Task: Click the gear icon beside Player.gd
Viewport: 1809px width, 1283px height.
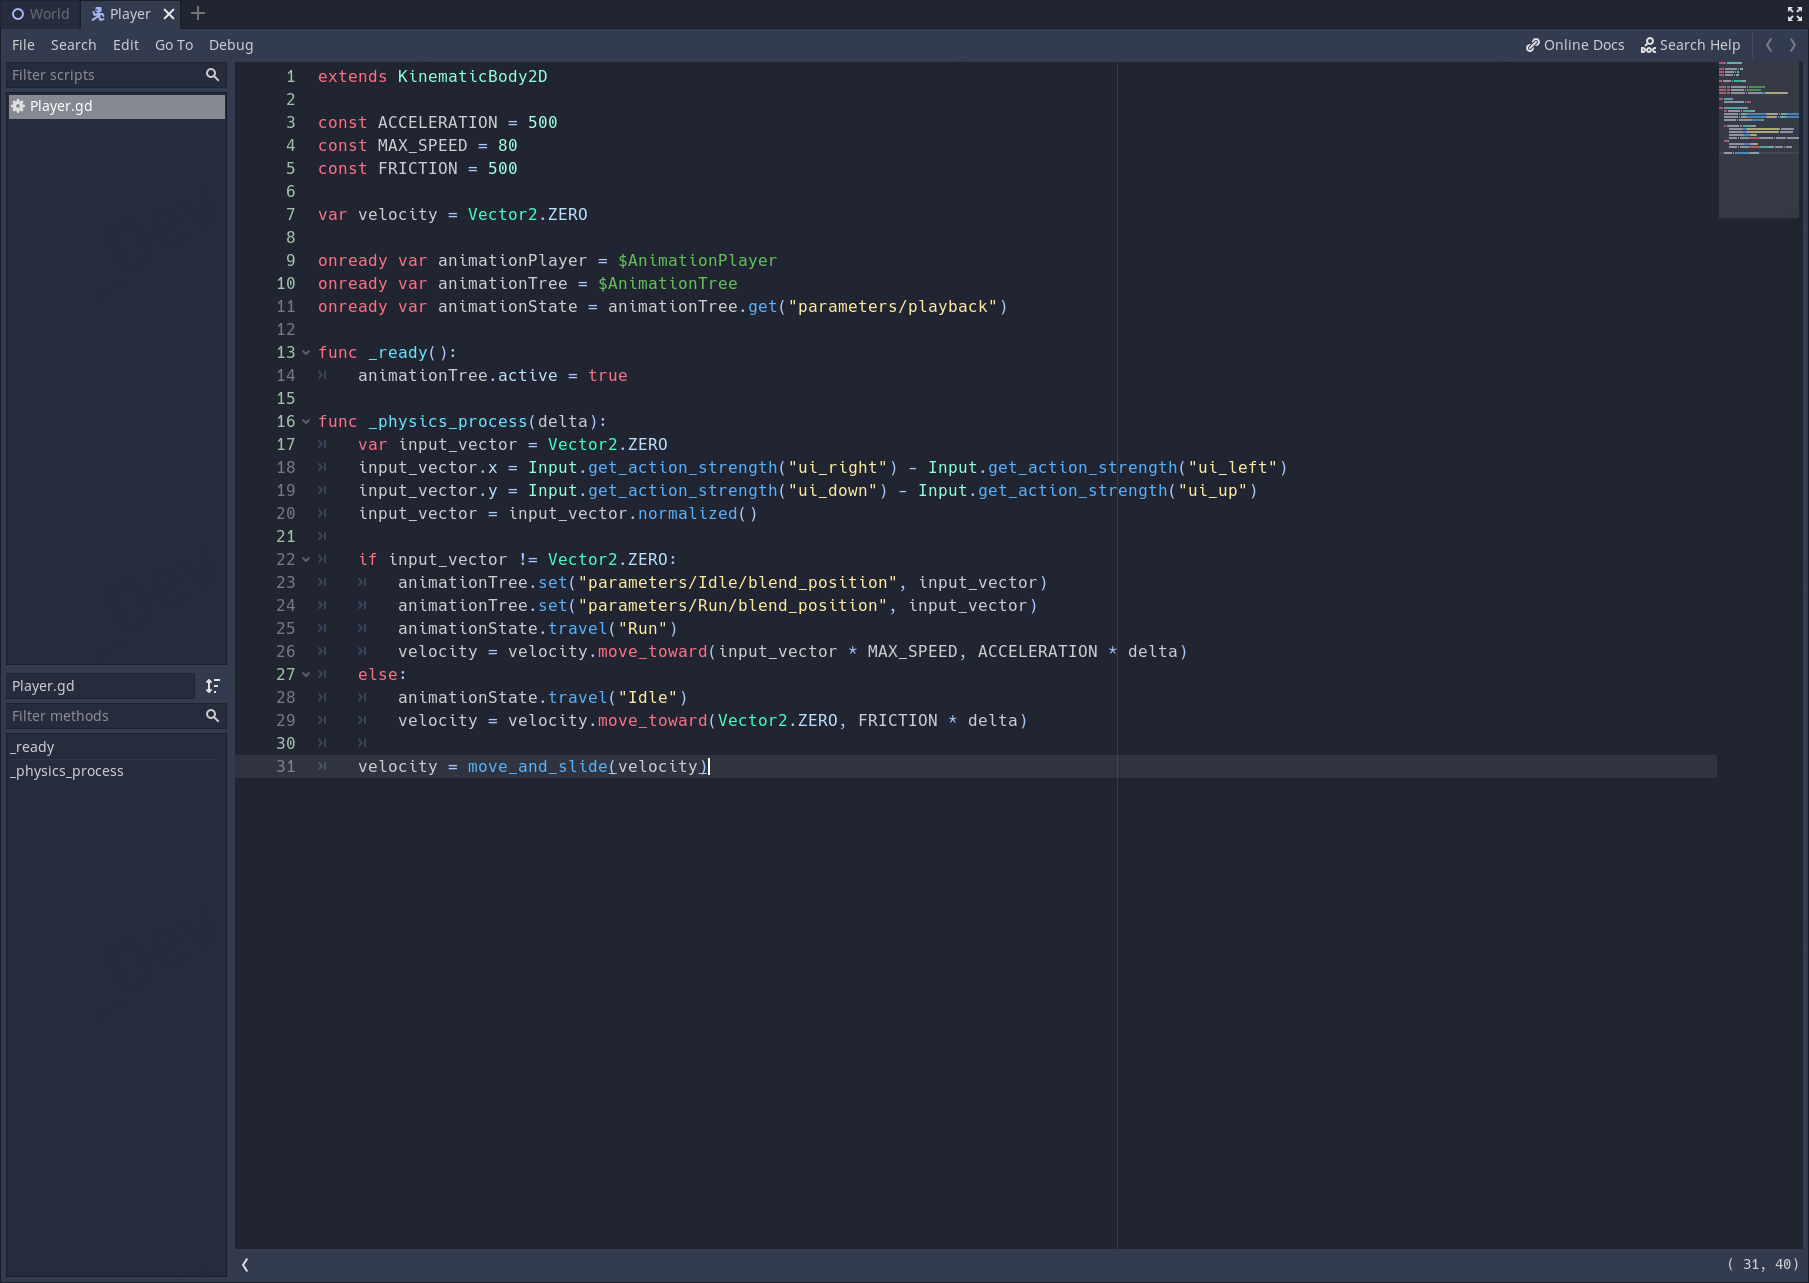Action: [18, 106]
